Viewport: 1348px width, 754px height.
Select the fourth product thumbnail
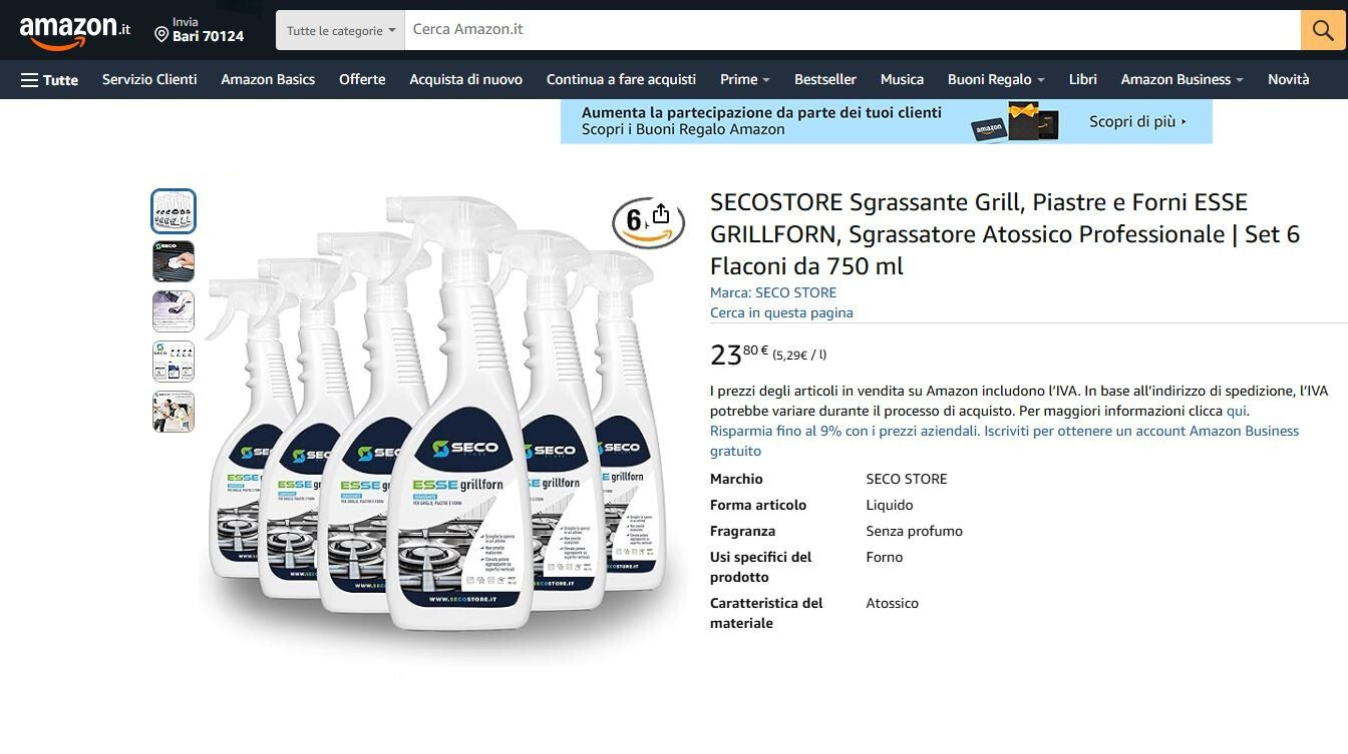(x=173, y=361)
